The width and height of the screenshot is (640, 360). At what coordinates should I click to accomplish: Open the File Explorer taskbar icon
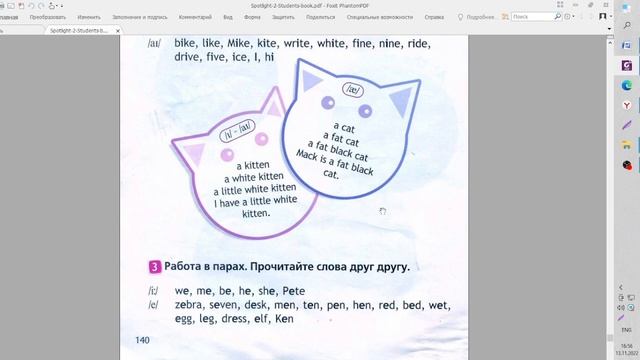pyautogui.click(x=627, y=144)
